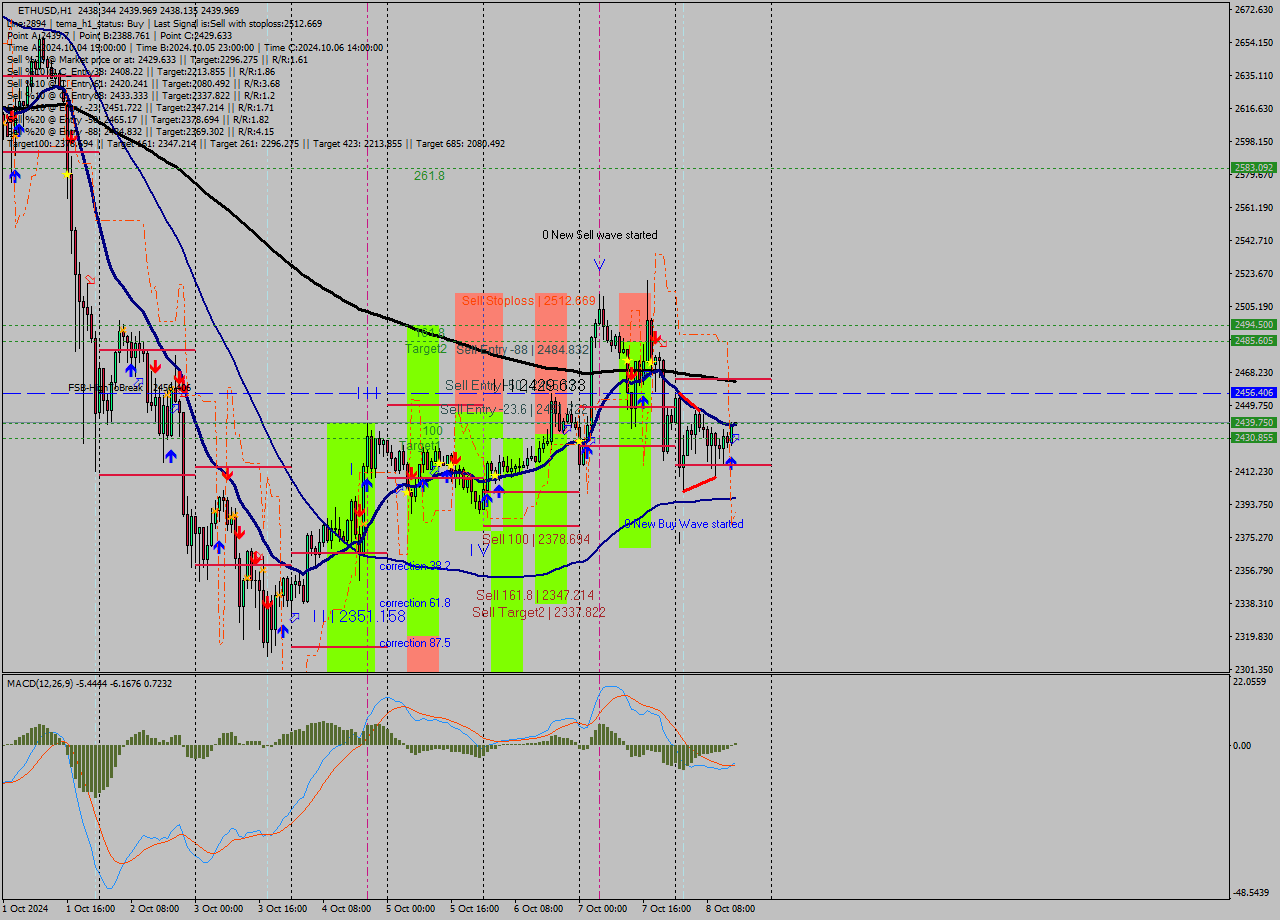
Task: Click the green '261.8' level label
Action: (430, 176)
